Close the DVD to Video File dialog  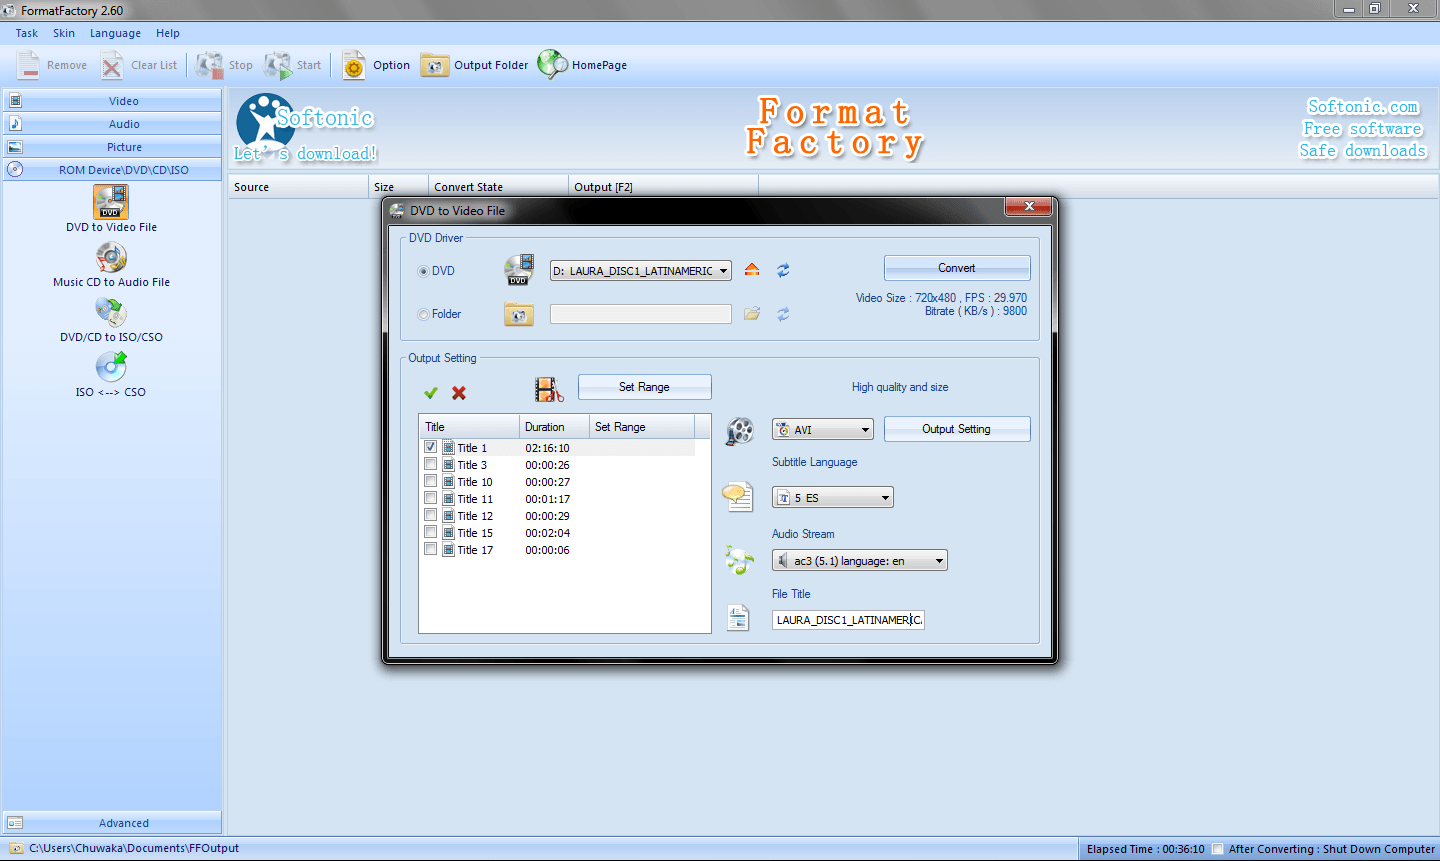tap(1028, 206)
